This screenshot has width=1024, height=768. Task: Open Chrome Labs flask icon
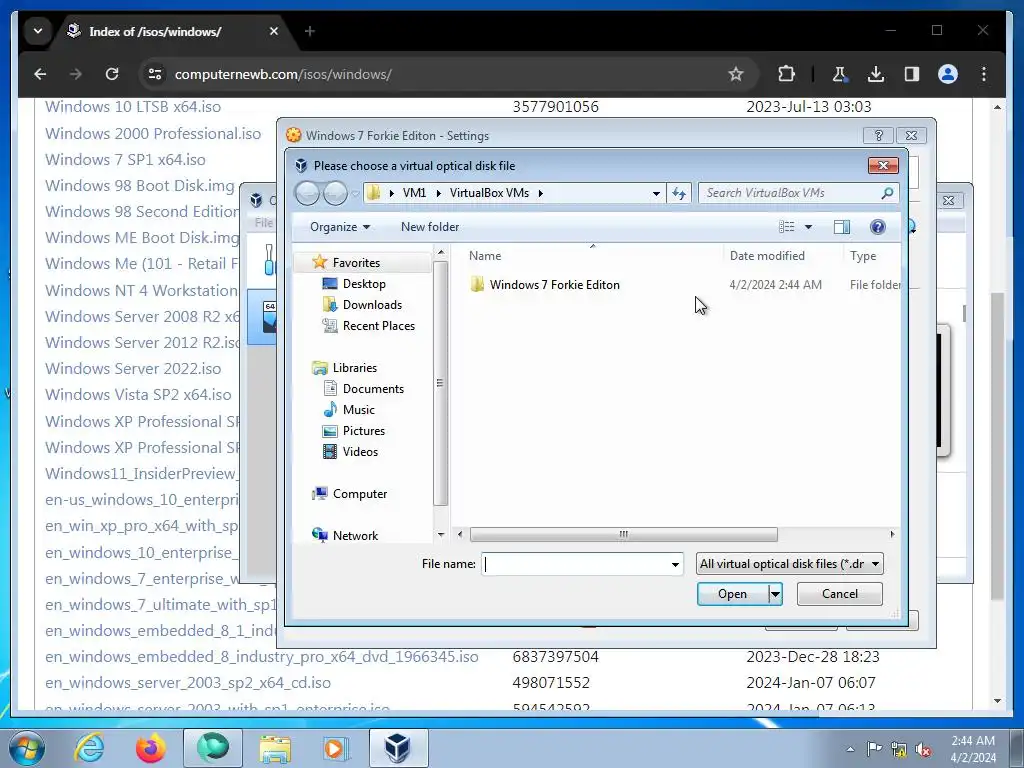point(839,74)
